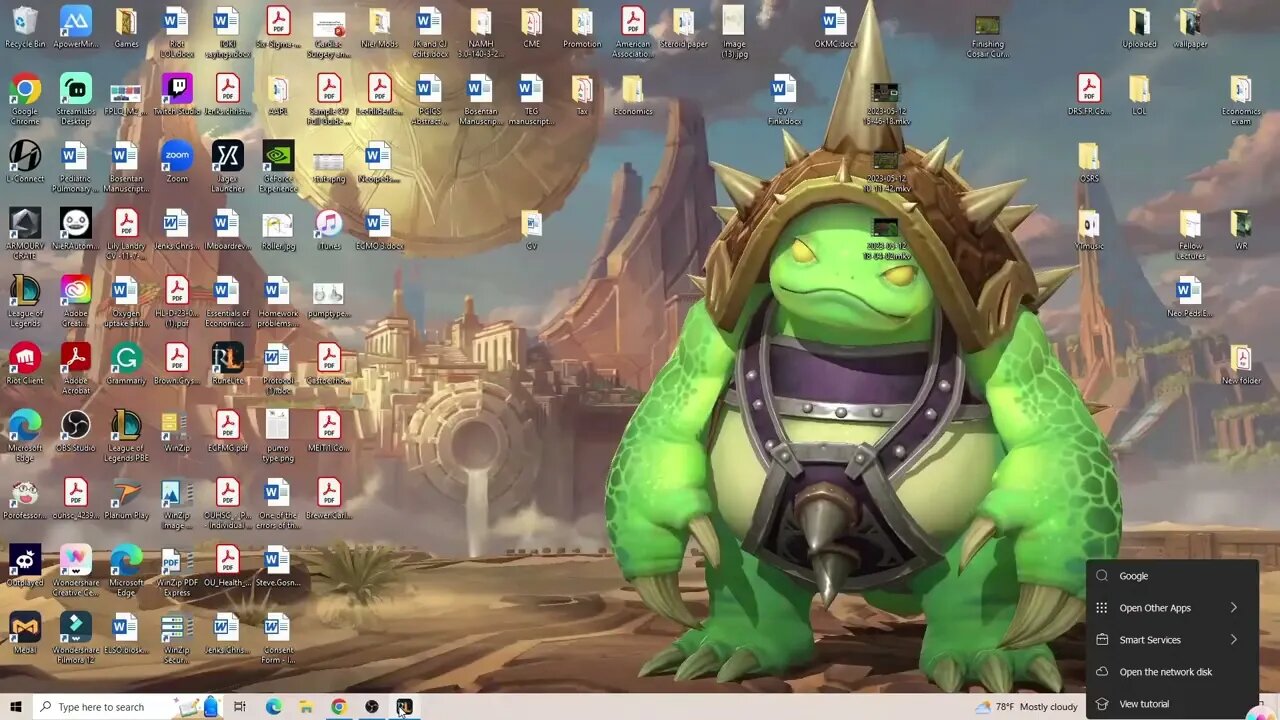Select the Uploaded folder
1280x720 pixels.
1139,28
